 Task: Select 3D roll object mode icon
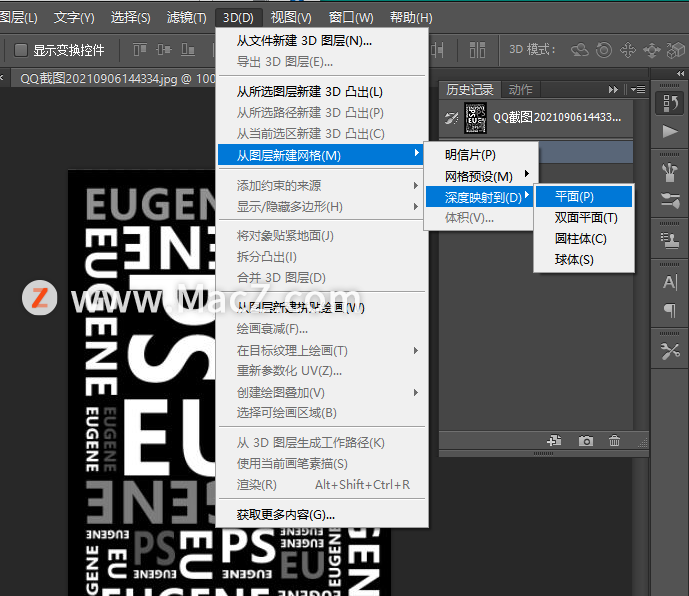tap(604, 50)
